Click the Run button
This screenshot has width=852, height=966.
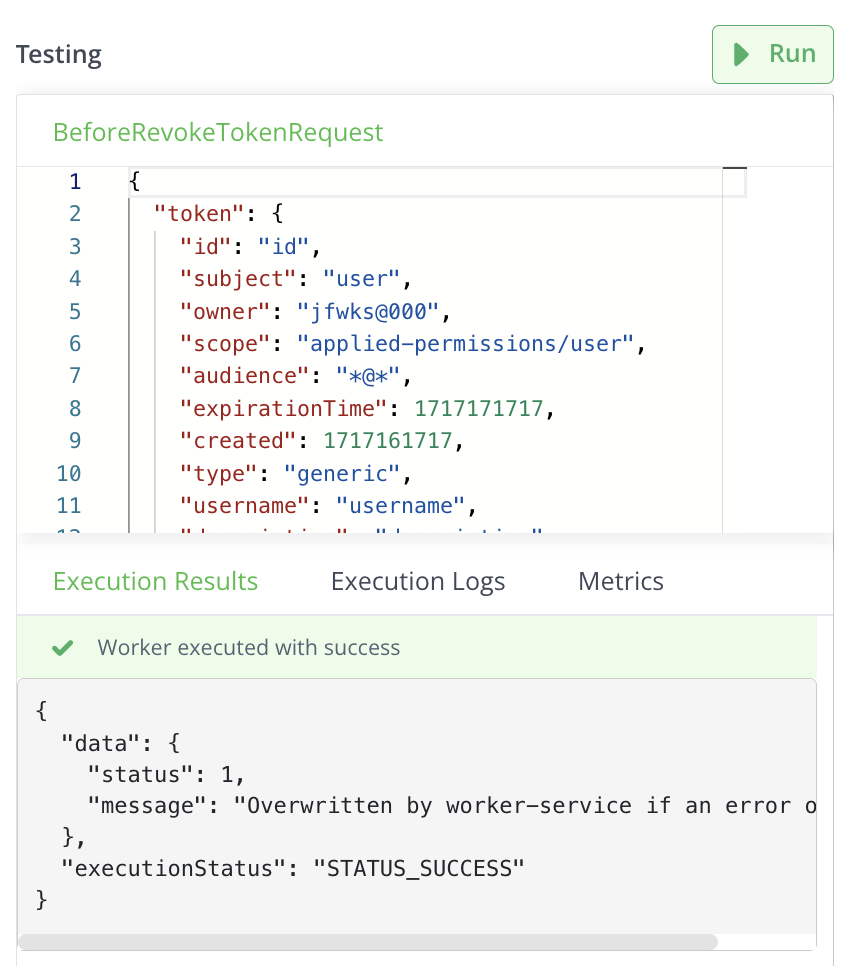pos(772,54)
